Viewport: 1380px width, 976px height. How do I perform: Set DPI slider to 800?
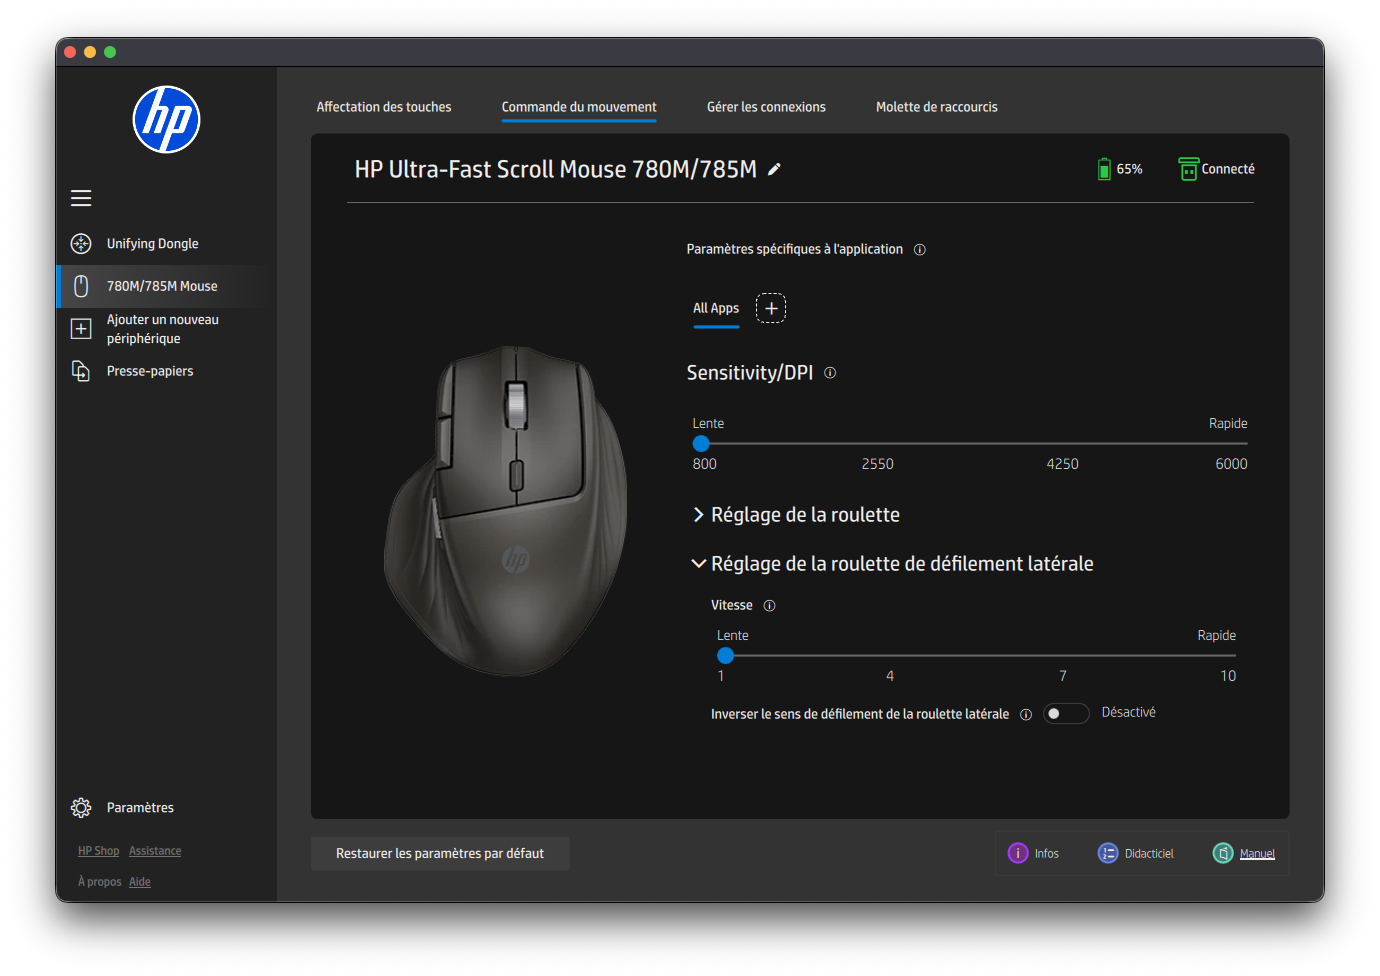(702, 443)
